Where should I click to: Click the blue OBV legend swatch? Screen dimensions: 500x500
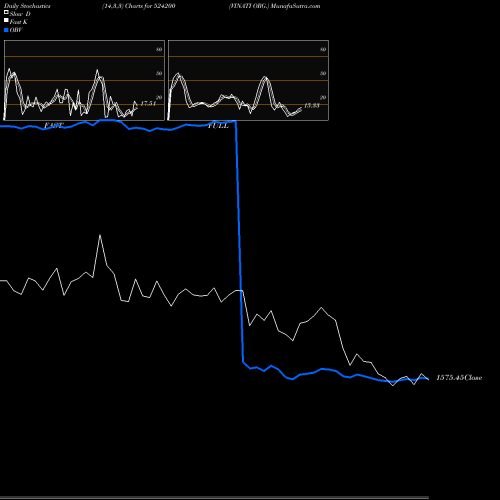(6, 30)
